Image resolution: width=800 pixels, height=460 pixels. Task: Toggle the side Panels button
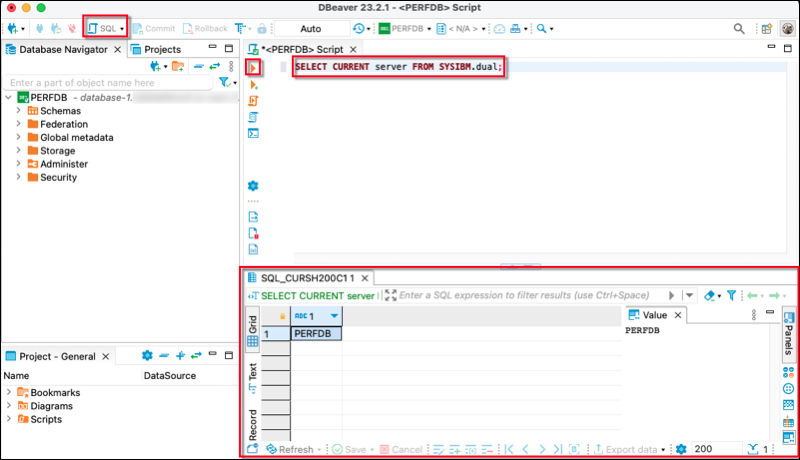(x=788, y=335)
